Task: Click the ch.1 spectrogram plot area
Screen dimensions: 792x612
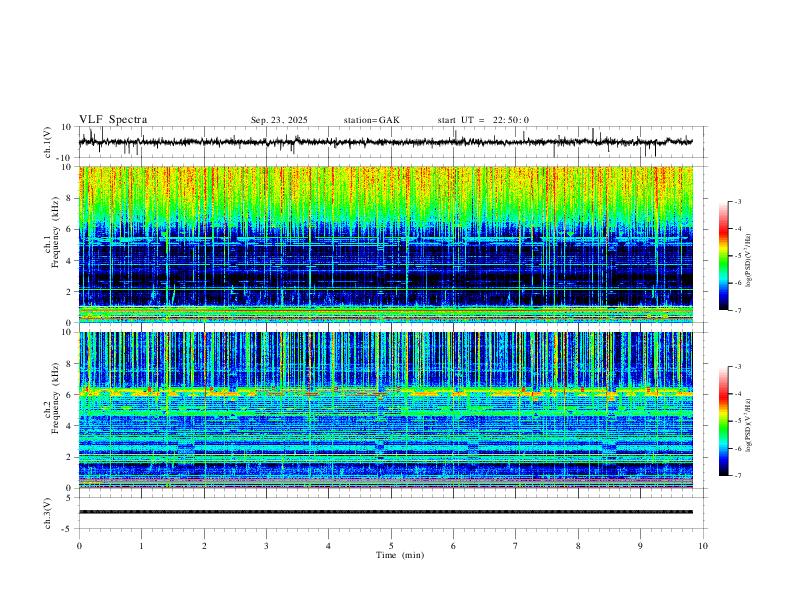Action: tap(385, 244)
